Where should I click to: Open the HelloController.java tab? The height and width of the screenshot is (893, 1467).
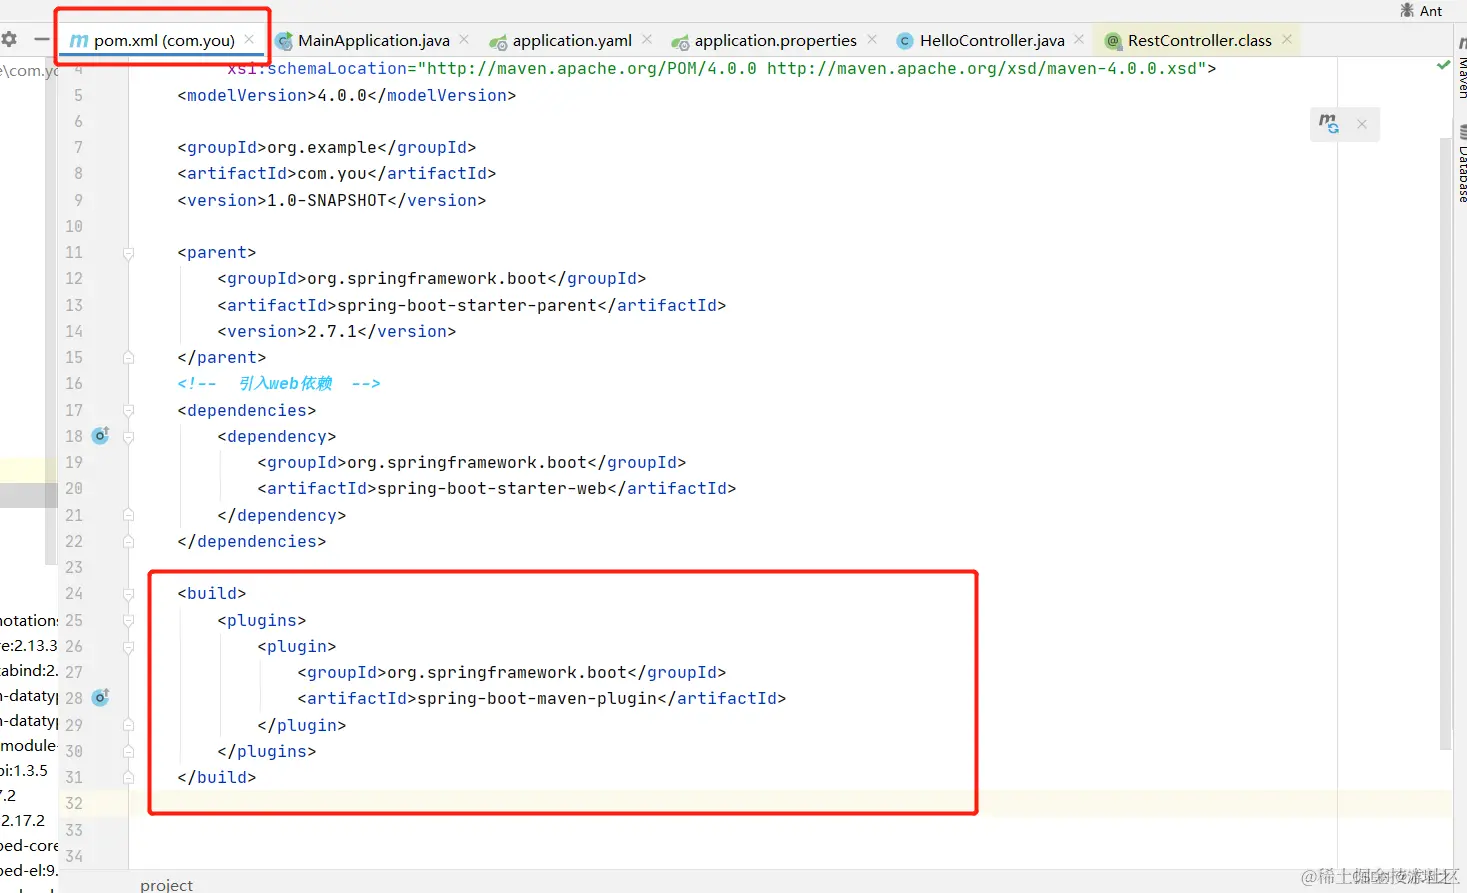tap(991, 41)
